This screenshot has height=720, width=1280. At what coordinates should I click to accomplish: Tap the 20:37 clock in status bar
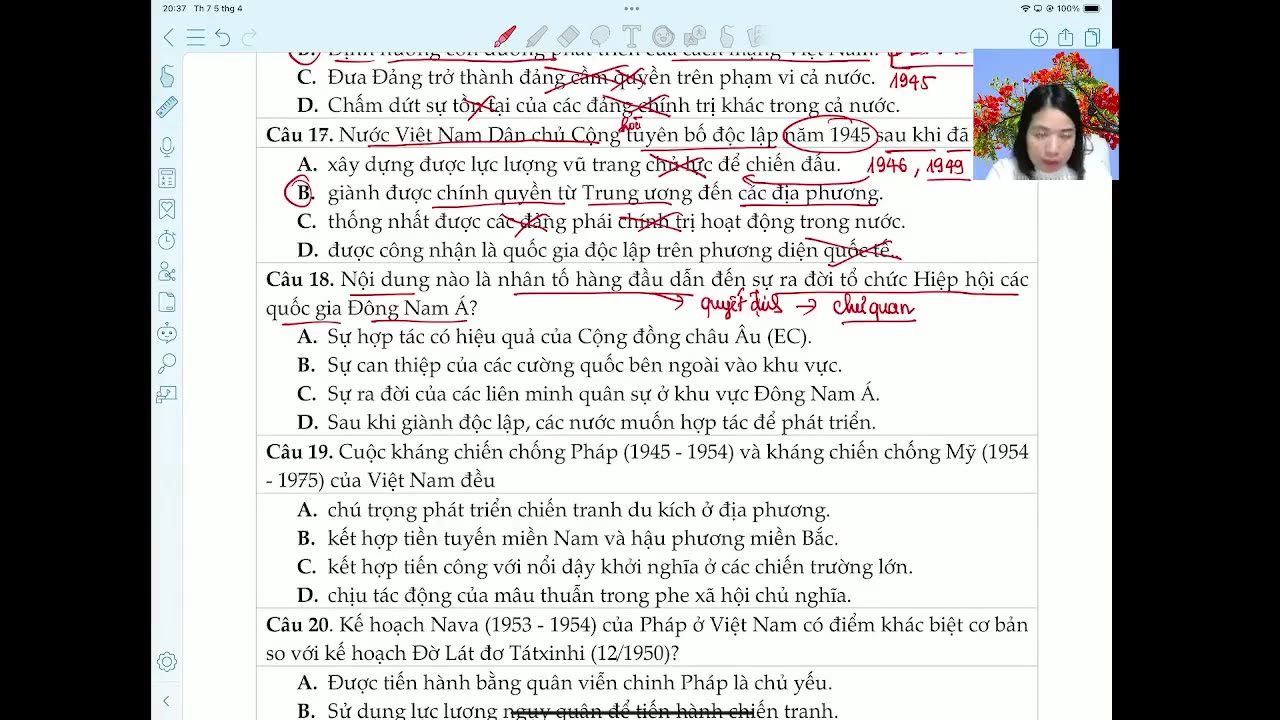tap(175, 8)
